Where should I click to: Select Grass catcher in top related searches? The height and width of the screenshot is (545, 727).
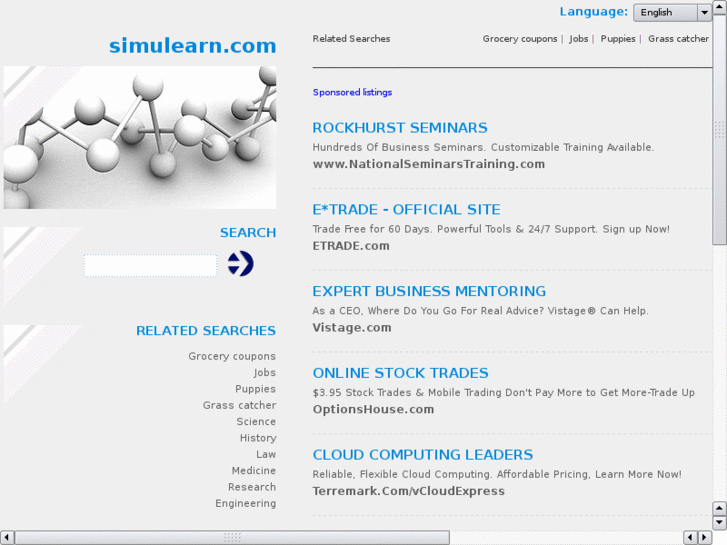[x=678, y=39]
